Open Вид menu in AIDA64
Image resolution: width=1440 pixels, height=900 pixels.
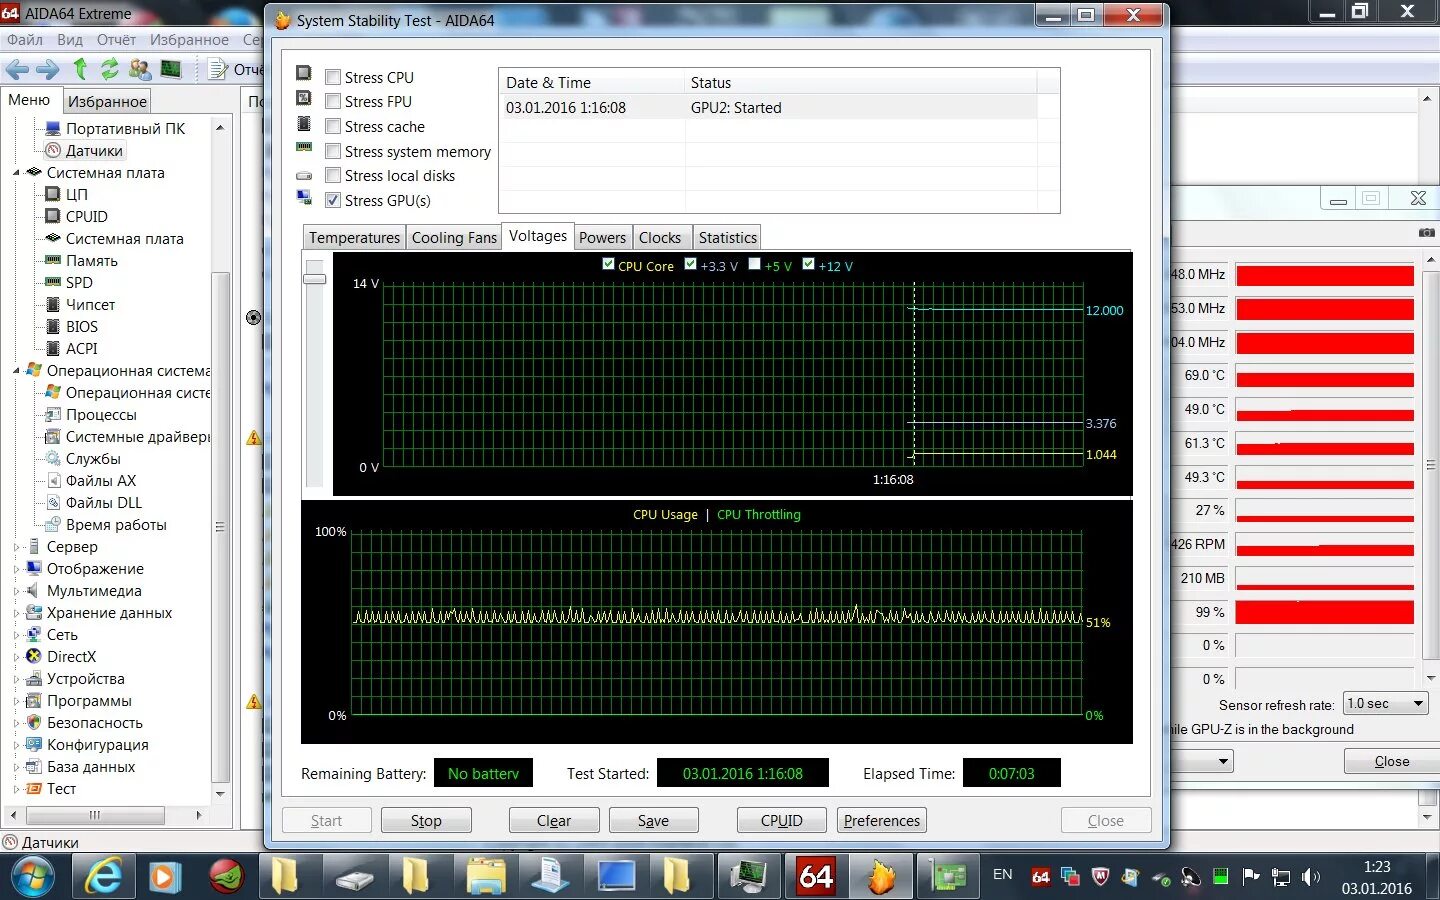[70, 40]
